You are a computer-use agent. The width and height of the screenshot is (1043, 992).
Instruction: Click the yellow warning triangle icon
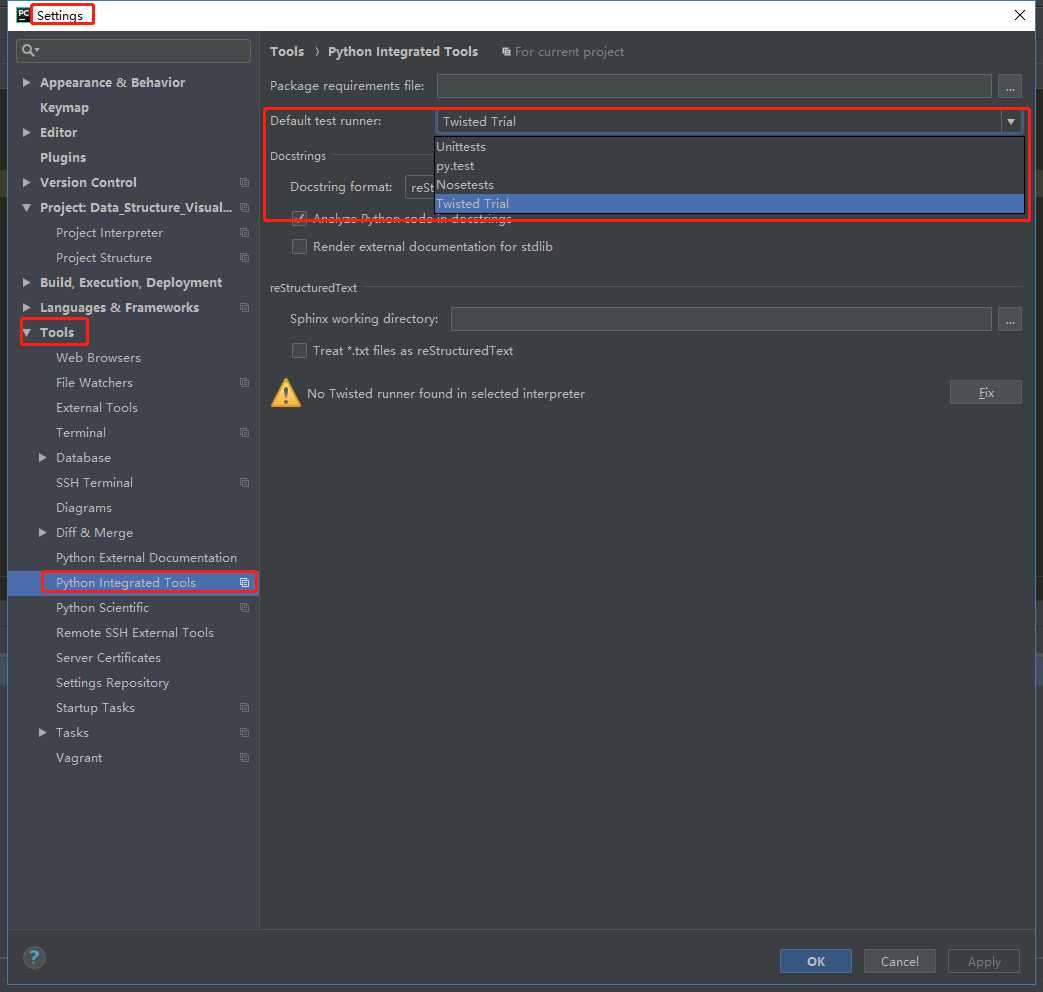tap(286, 393)
